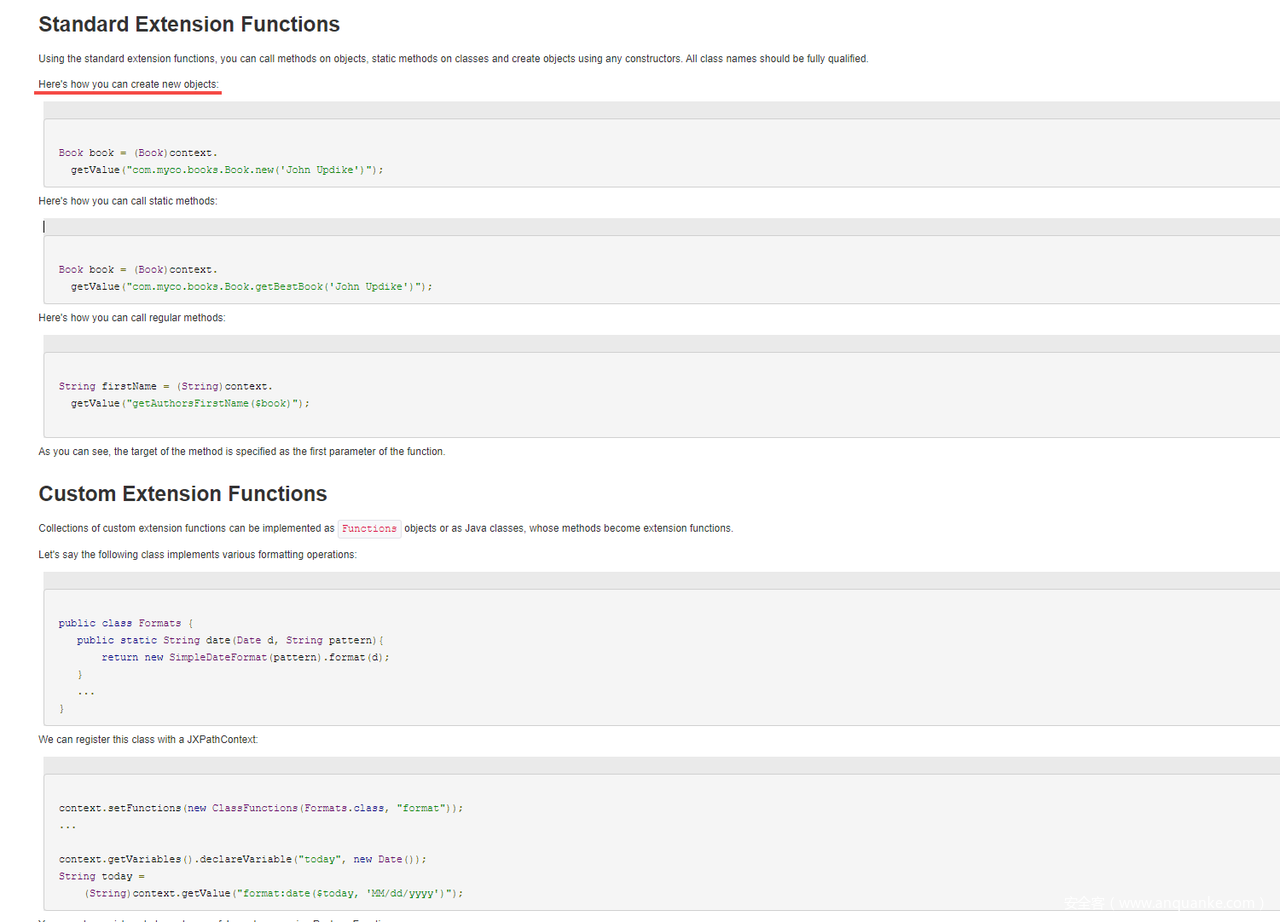Click the "Standard Extension Functions" heading

tap(189, 25)
